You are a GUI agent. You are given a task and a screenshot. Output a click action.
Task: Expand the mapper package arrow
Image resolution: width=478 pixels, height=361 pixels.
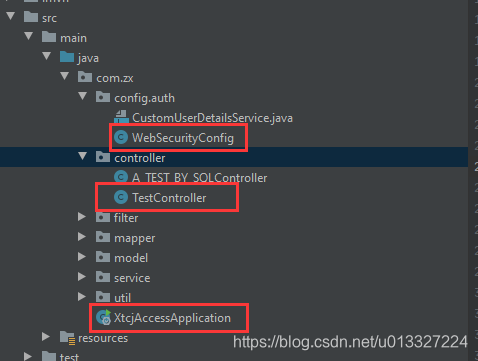click(x=82, y=237)
